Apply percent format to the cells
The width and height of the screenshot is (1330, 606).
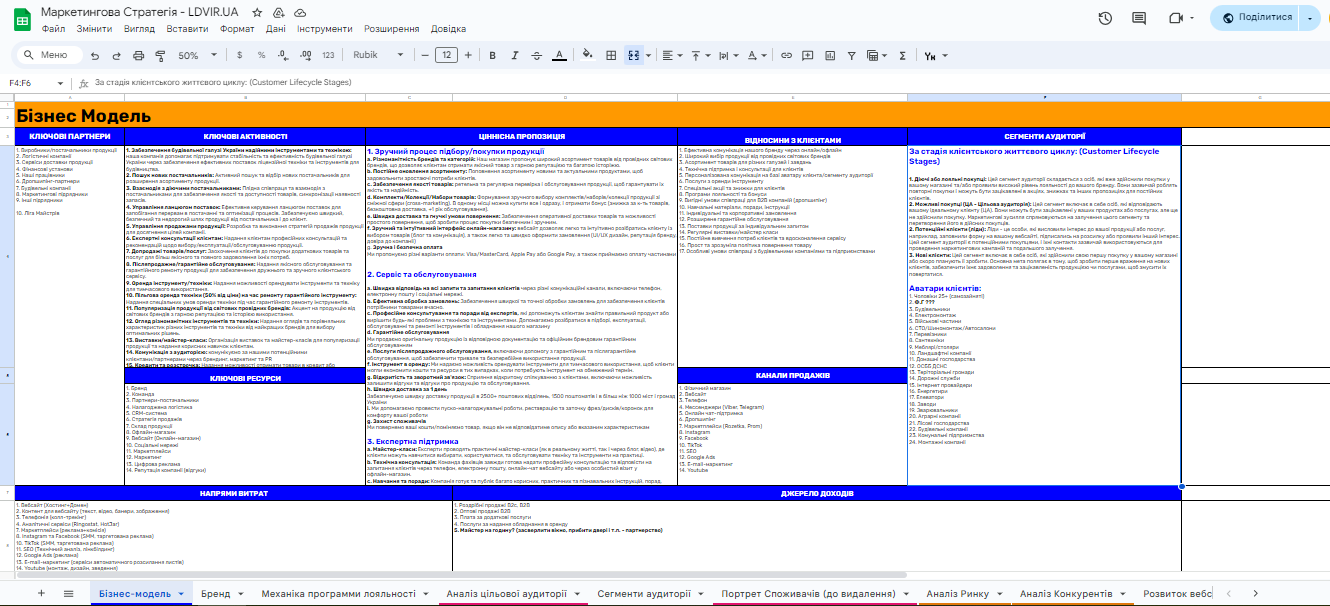coord(263,55)
